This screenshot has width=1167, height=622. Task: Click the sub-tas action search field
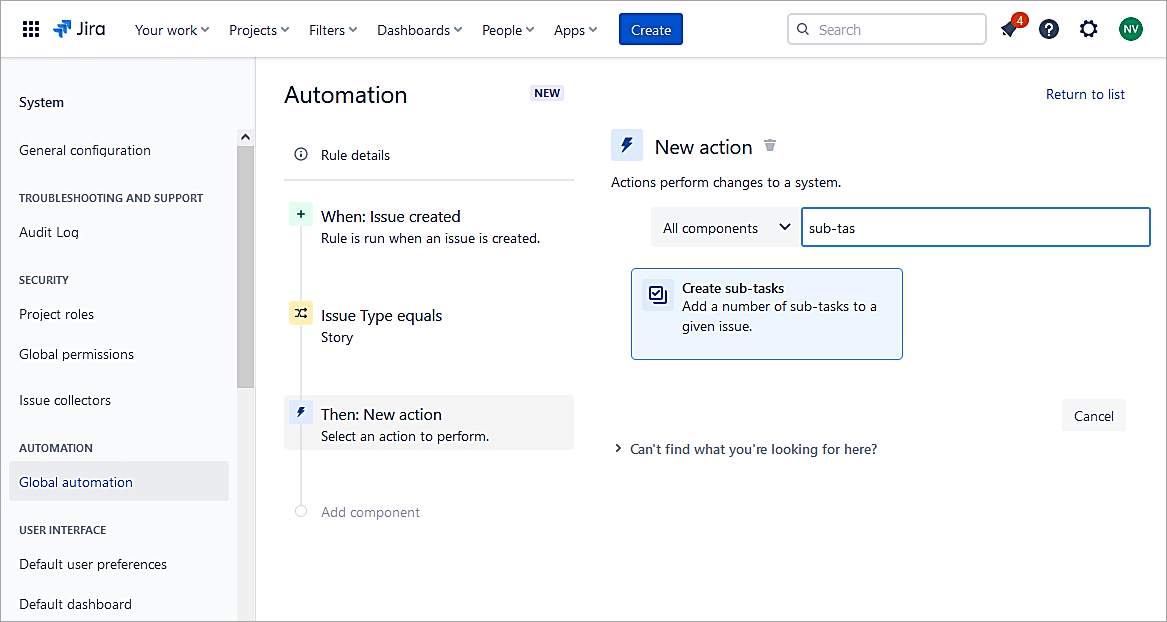tap(975, 228)
